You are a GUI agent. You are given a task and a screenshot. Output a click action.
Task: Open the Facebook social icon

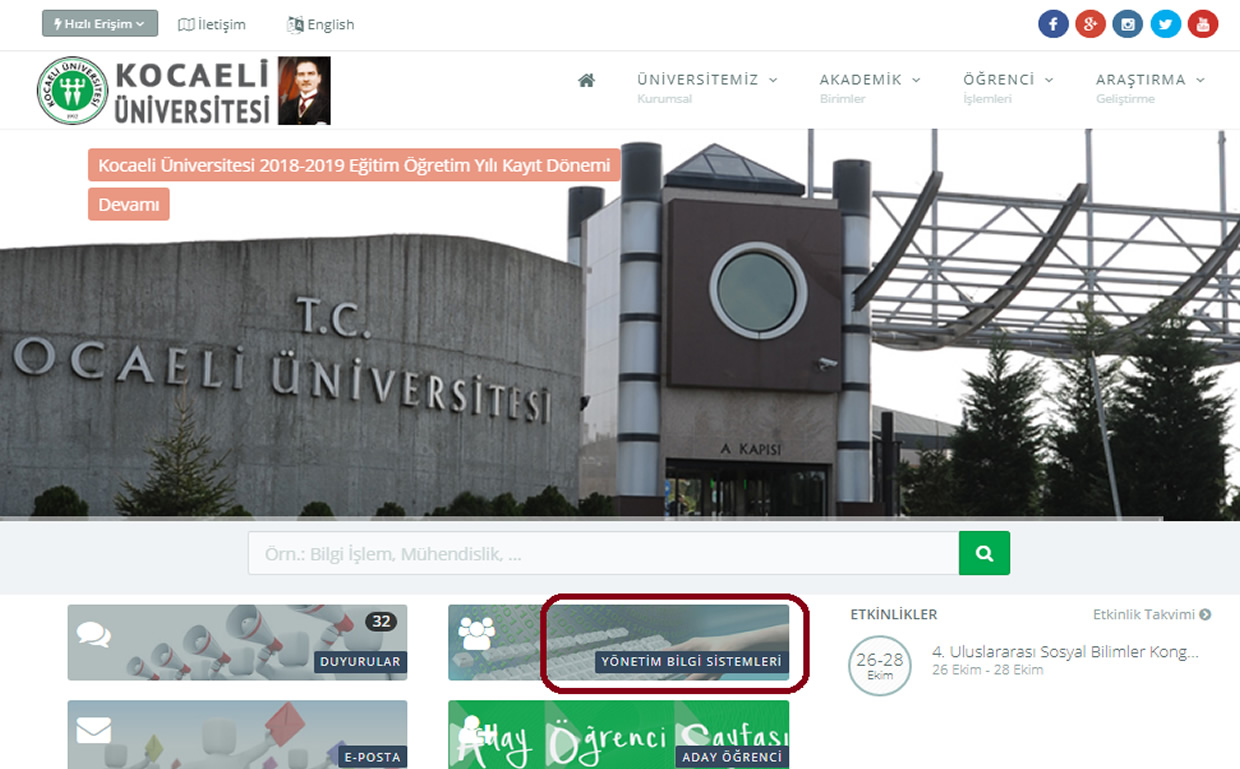pos(1053,23)
